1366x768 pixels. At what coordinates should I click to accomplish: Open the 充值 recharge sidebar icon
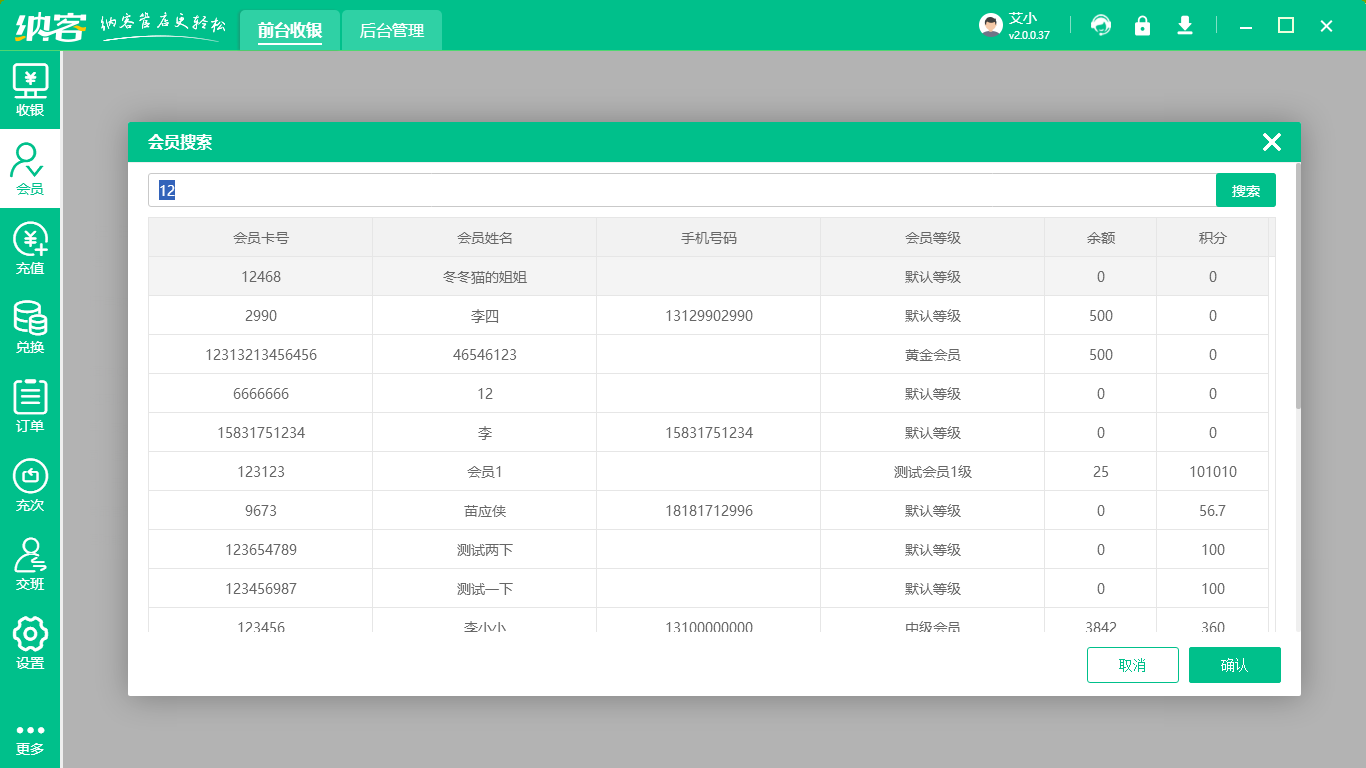(30, 248)
